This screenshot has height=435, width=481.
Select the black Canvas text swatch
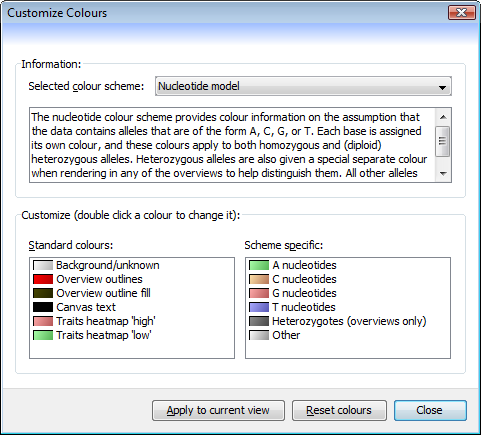click(43, 307)
